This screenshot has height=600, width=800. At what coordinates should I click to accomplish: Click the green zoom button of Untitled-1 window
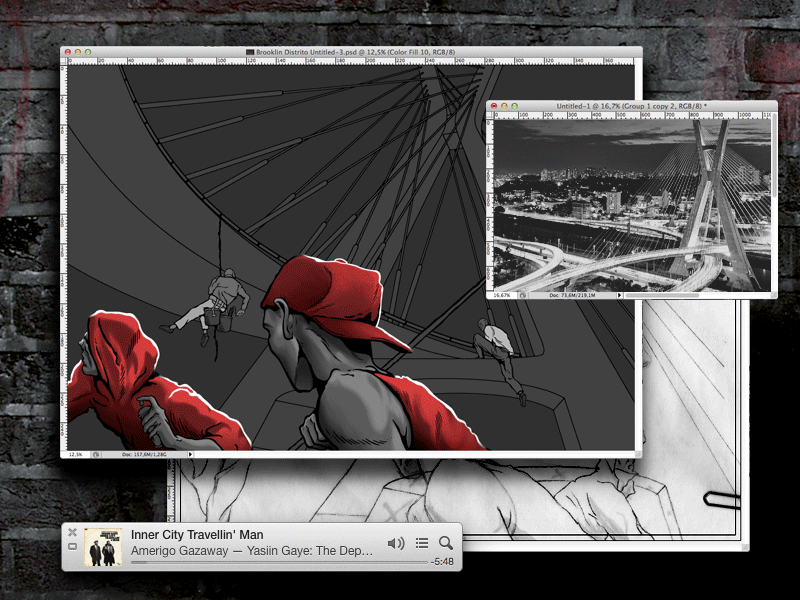tap(514, 106)
